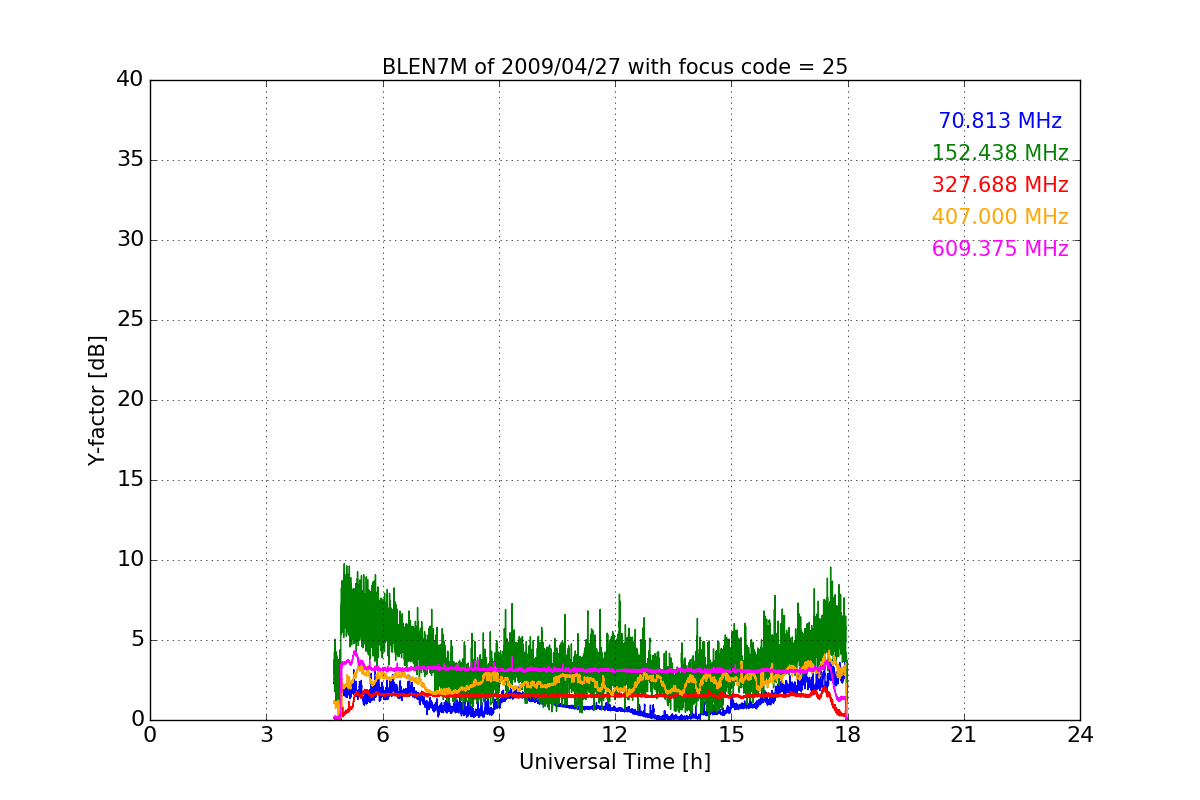Click the x-axis tick label 12
This screenshot has width=1200, height=800.
point(615,735)
